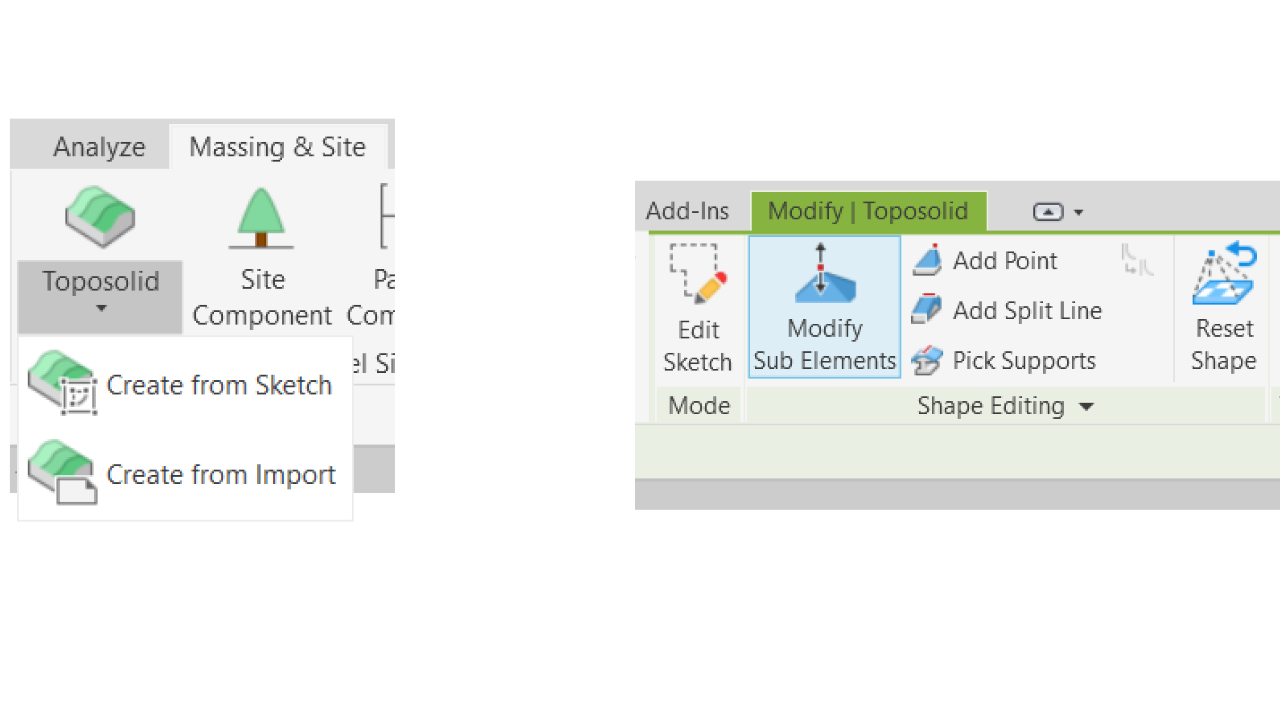Expand the Shape Editing panel arrow
Screen dimensions: 1280x720
pos(1087,406)
